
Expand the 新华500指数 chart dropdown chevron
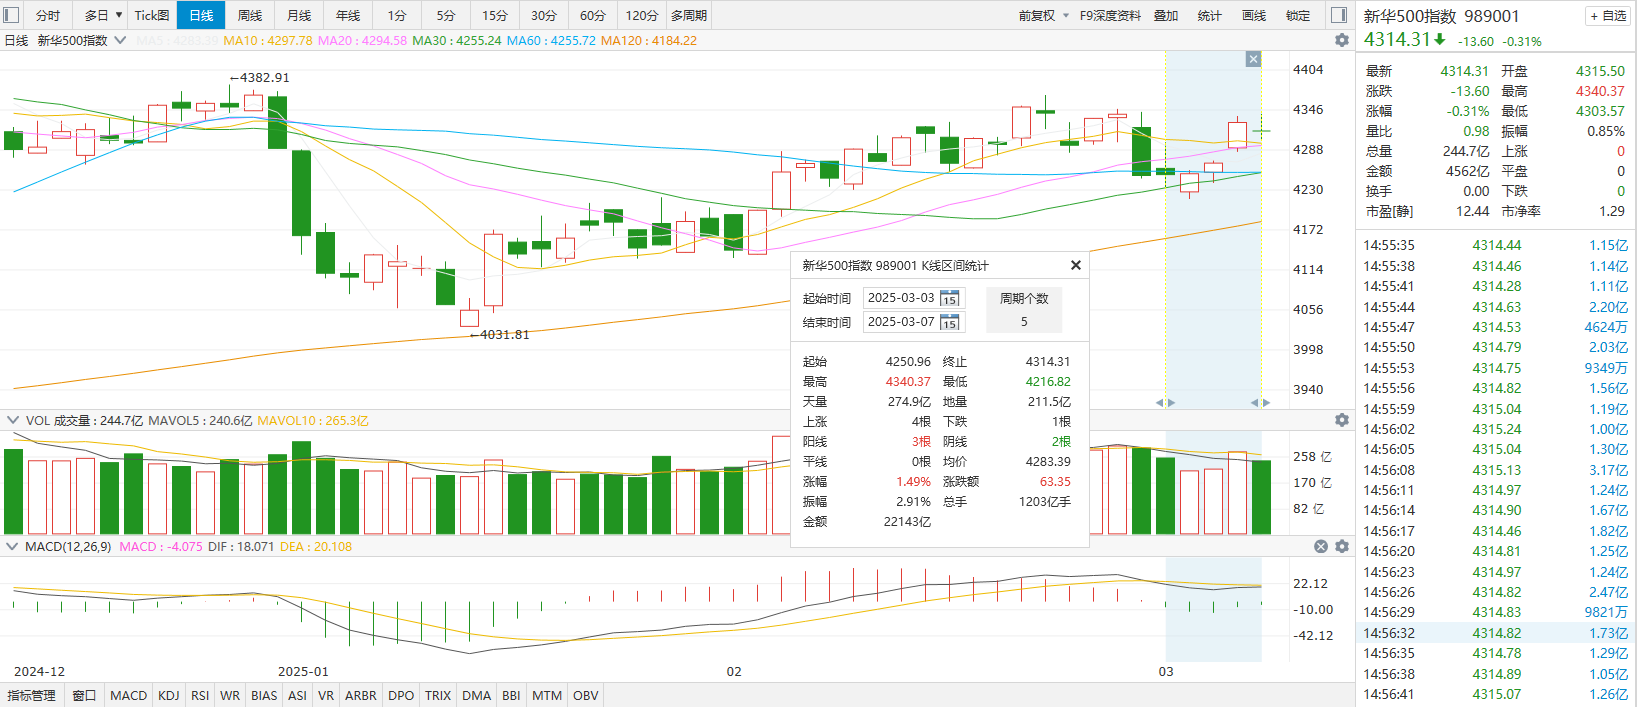click(120, 40)
